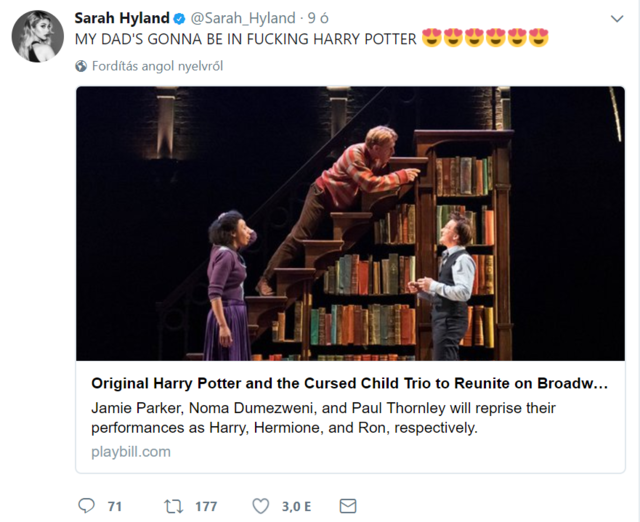Click the reply count 71
The height and width of the screenshot is (522, 640).
114,506
